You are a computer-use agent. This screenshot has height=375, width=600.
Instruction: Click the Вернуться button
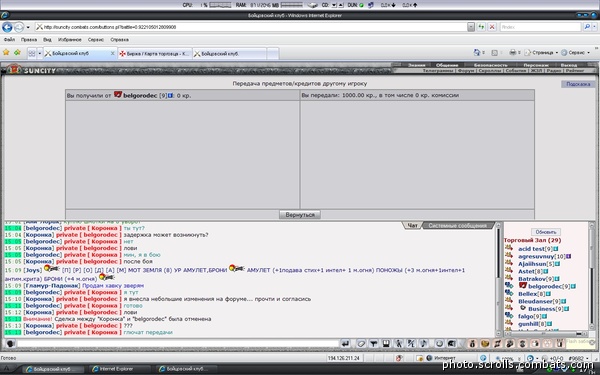[x=300, y=215]
